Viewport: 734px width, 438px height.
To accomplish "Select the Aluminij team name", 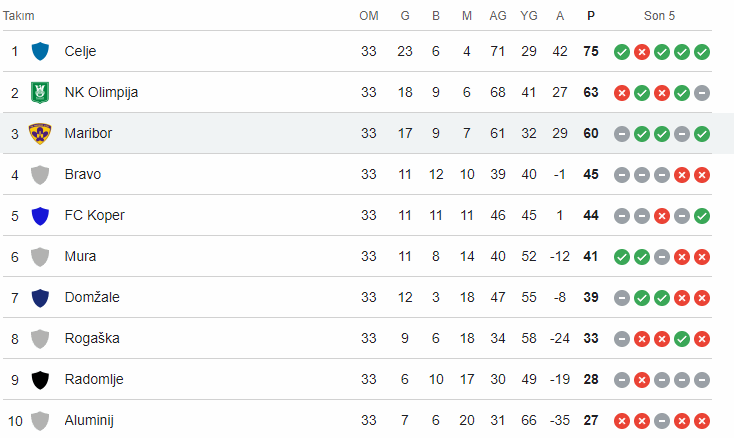I will pos(89,420).
